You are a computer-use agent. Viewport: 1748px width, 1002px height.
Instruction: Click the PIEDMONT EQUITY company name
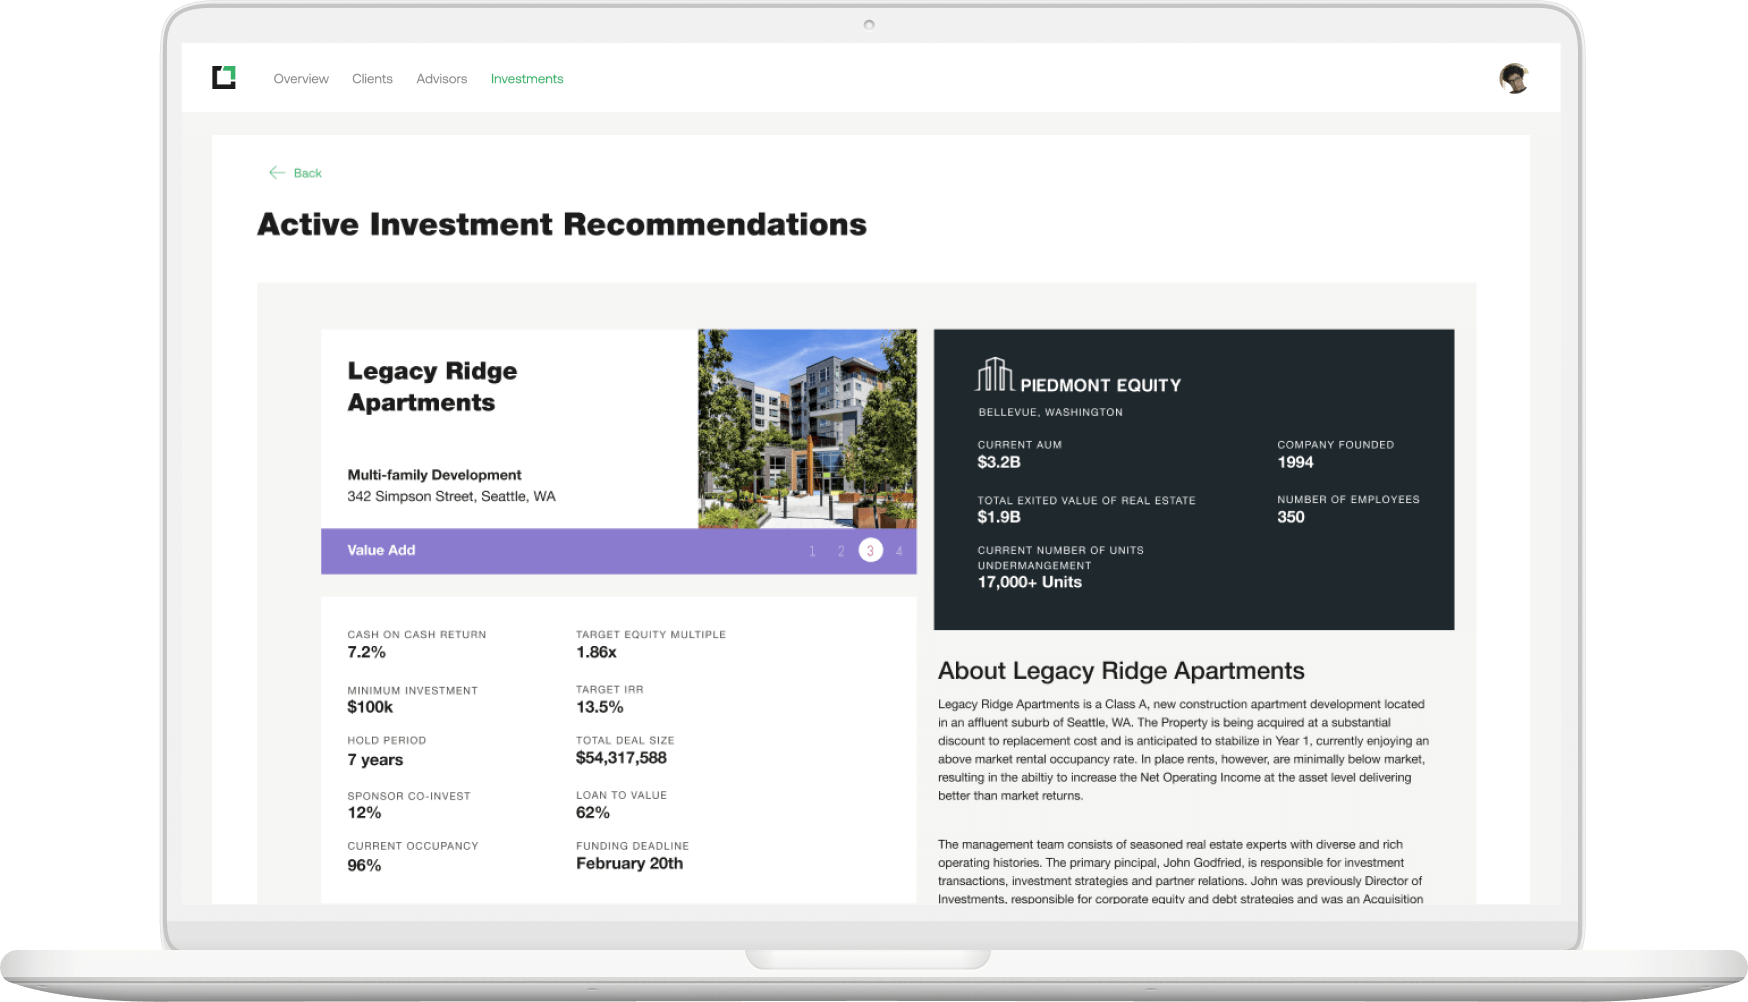click(1100, 385)
